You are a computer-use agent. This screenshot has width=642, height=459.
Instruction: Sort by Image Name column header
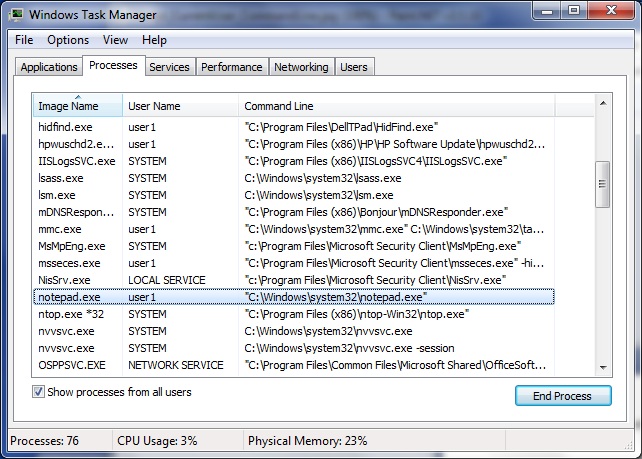(x=77, y=106)
